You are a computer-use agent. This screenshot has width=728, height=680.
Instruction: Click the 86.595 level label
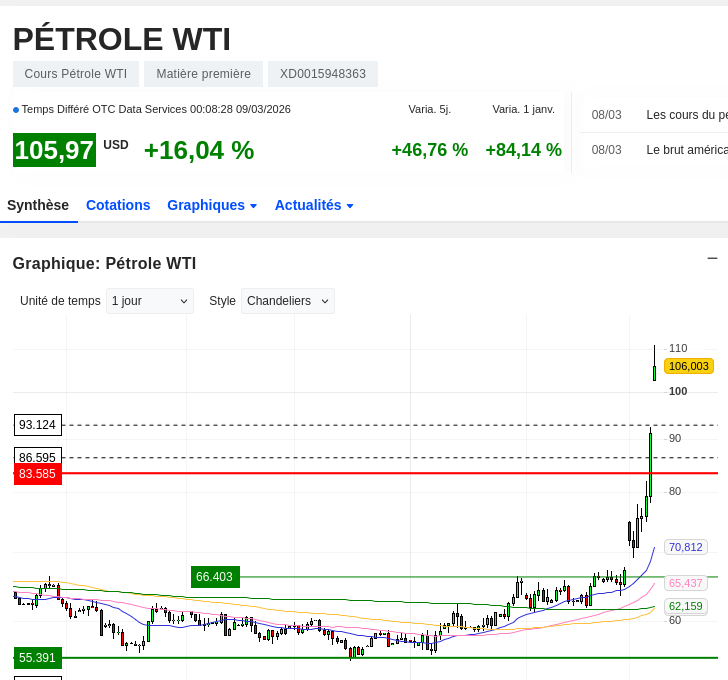point(38,456)
